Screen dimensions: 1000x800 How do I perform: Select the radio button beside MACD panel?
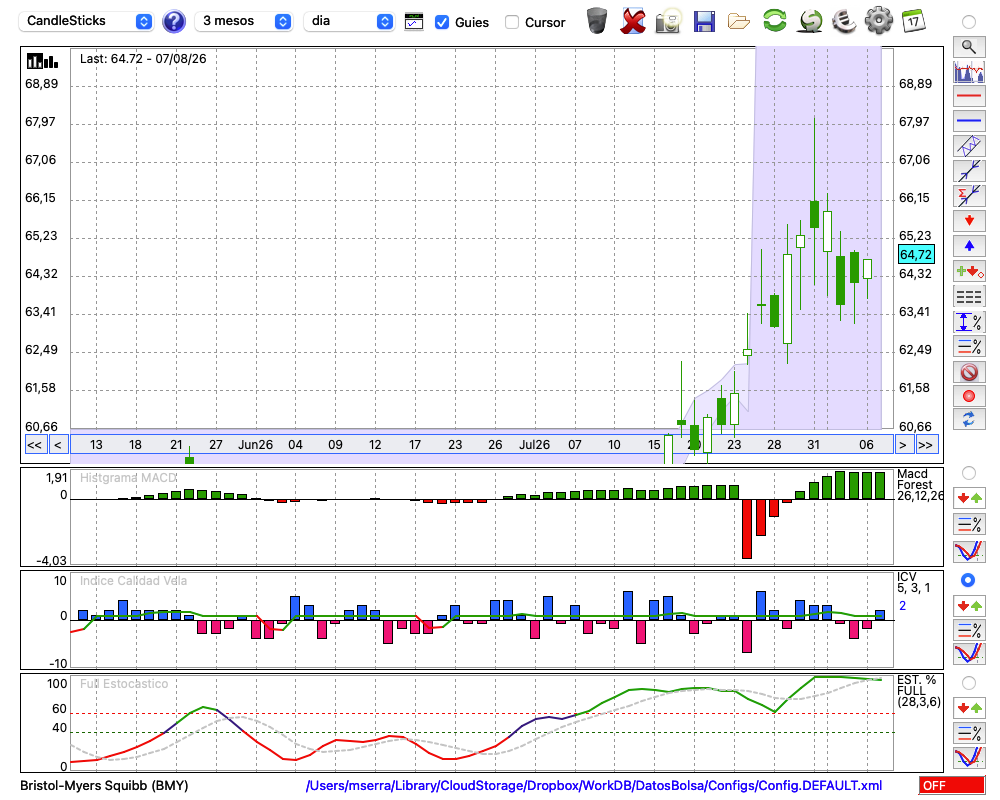pyautogui.click(x=968, y=473)
